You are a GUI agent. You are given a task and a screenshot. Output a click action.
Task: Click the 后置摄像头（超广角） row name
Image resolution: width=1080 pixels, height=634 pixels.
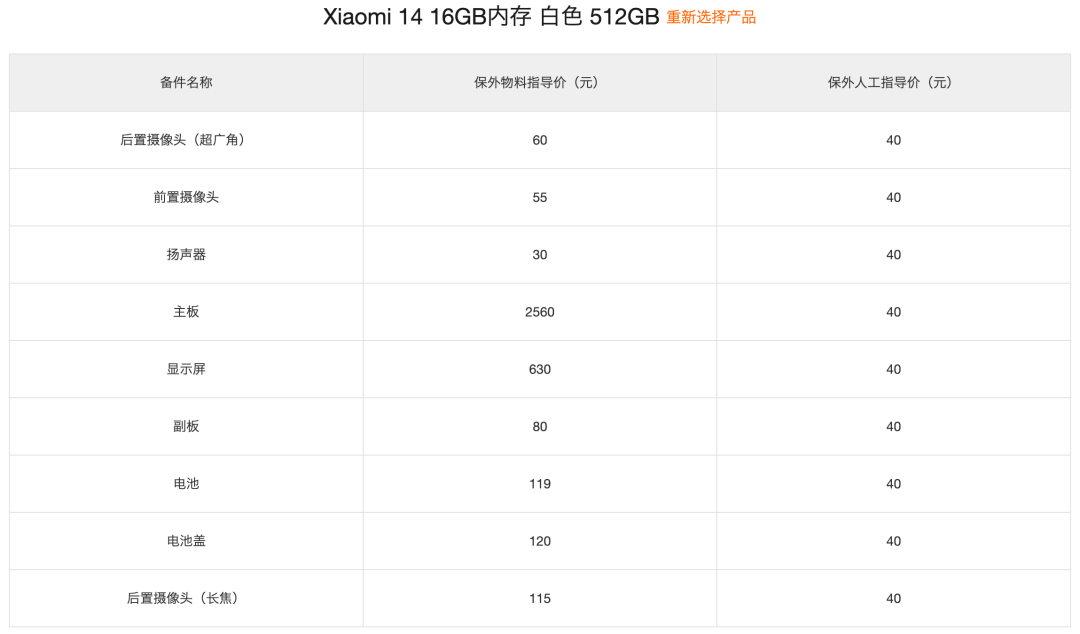[186, 140]
